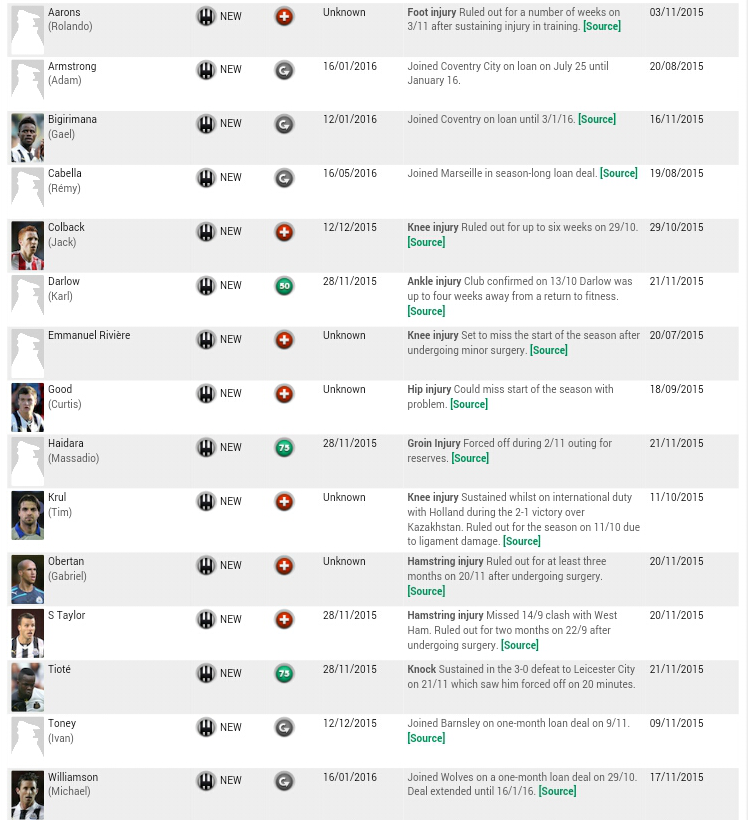Click Tim Krul's player photo

tap(27, 515)
